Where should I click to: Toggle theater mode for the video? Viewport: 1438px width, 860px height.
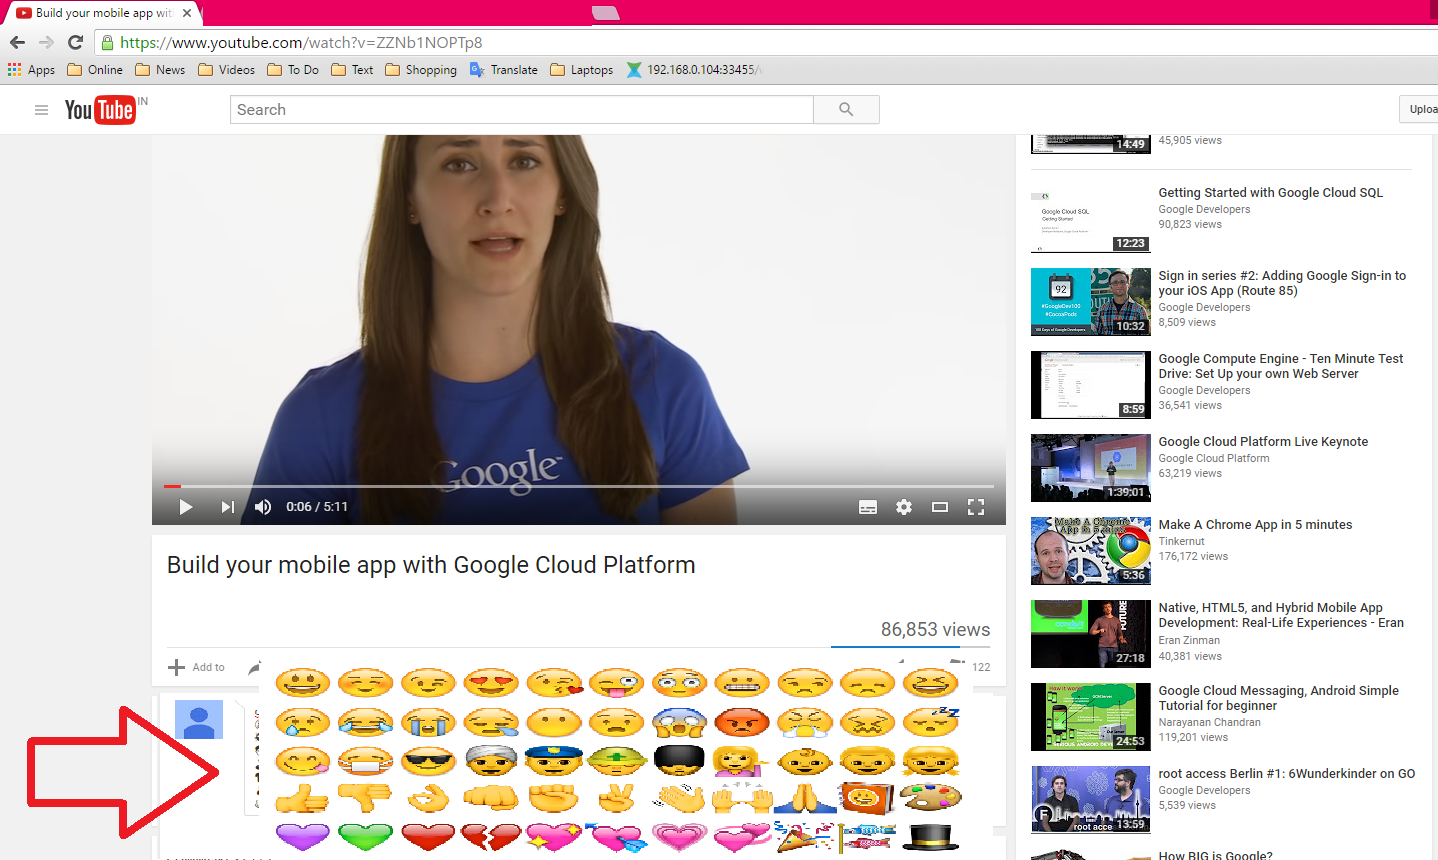click(940, 507)
